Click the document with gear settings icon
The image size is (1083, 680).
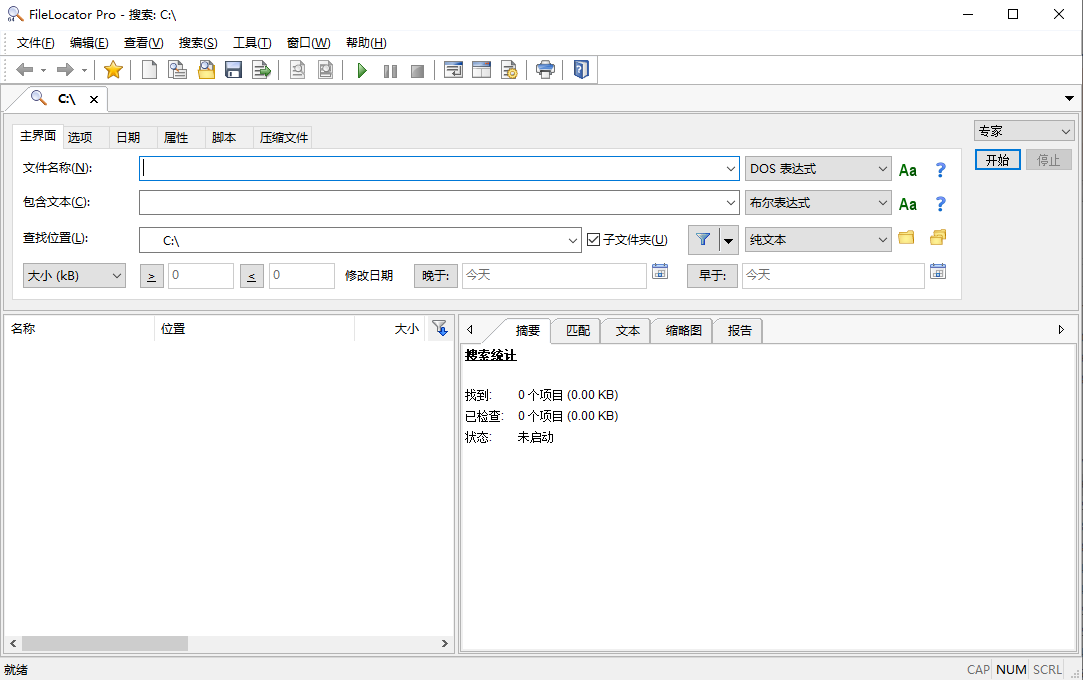pyautogui.click(x=509, y=70)
